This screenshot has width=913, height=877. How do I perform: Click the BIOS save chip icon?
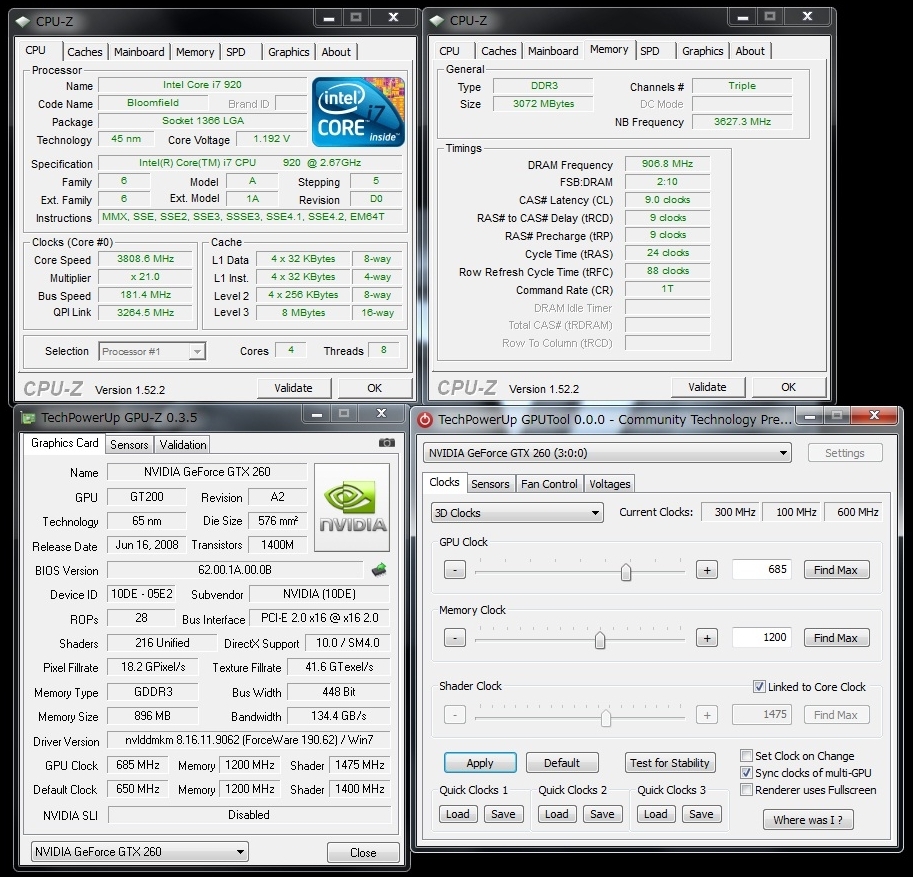point(379,570)
